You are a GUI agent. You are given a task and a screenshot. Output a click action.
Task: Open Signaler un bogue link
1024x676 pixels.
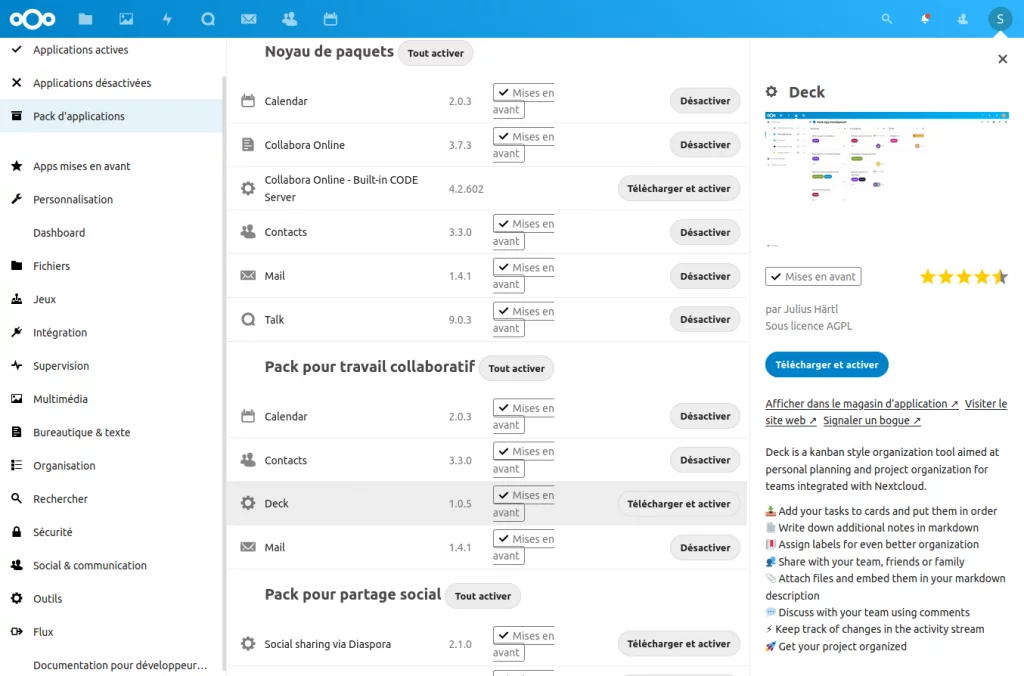click(872, 421)
